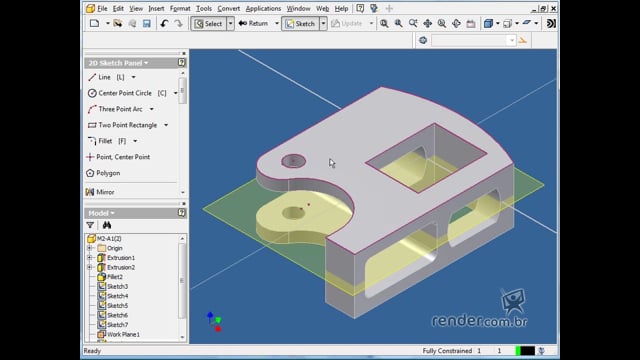Expand the Extrusion1 tree node
640x360 pixels.
90,258
